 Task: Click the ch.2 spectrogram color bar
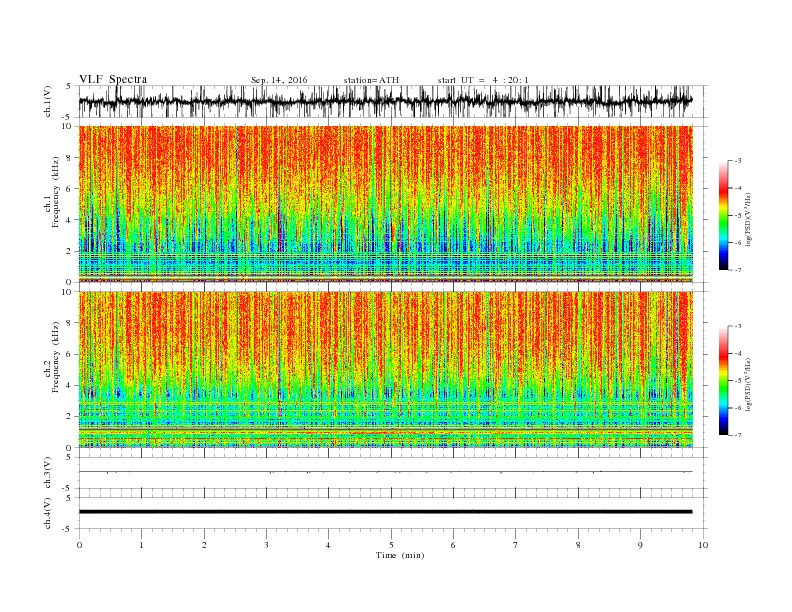(723, 381)
